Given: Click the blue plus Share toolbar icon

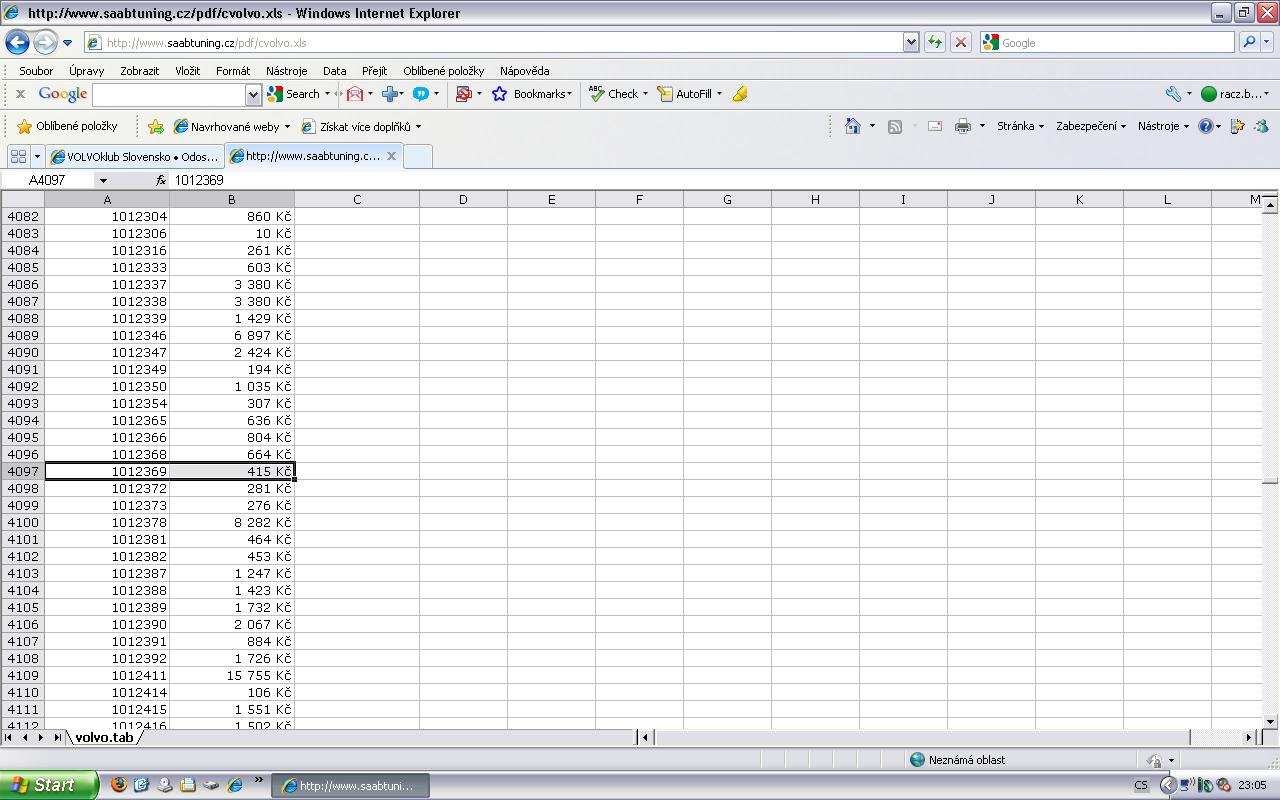Looking at the screenshot, I should click(391, 94).
